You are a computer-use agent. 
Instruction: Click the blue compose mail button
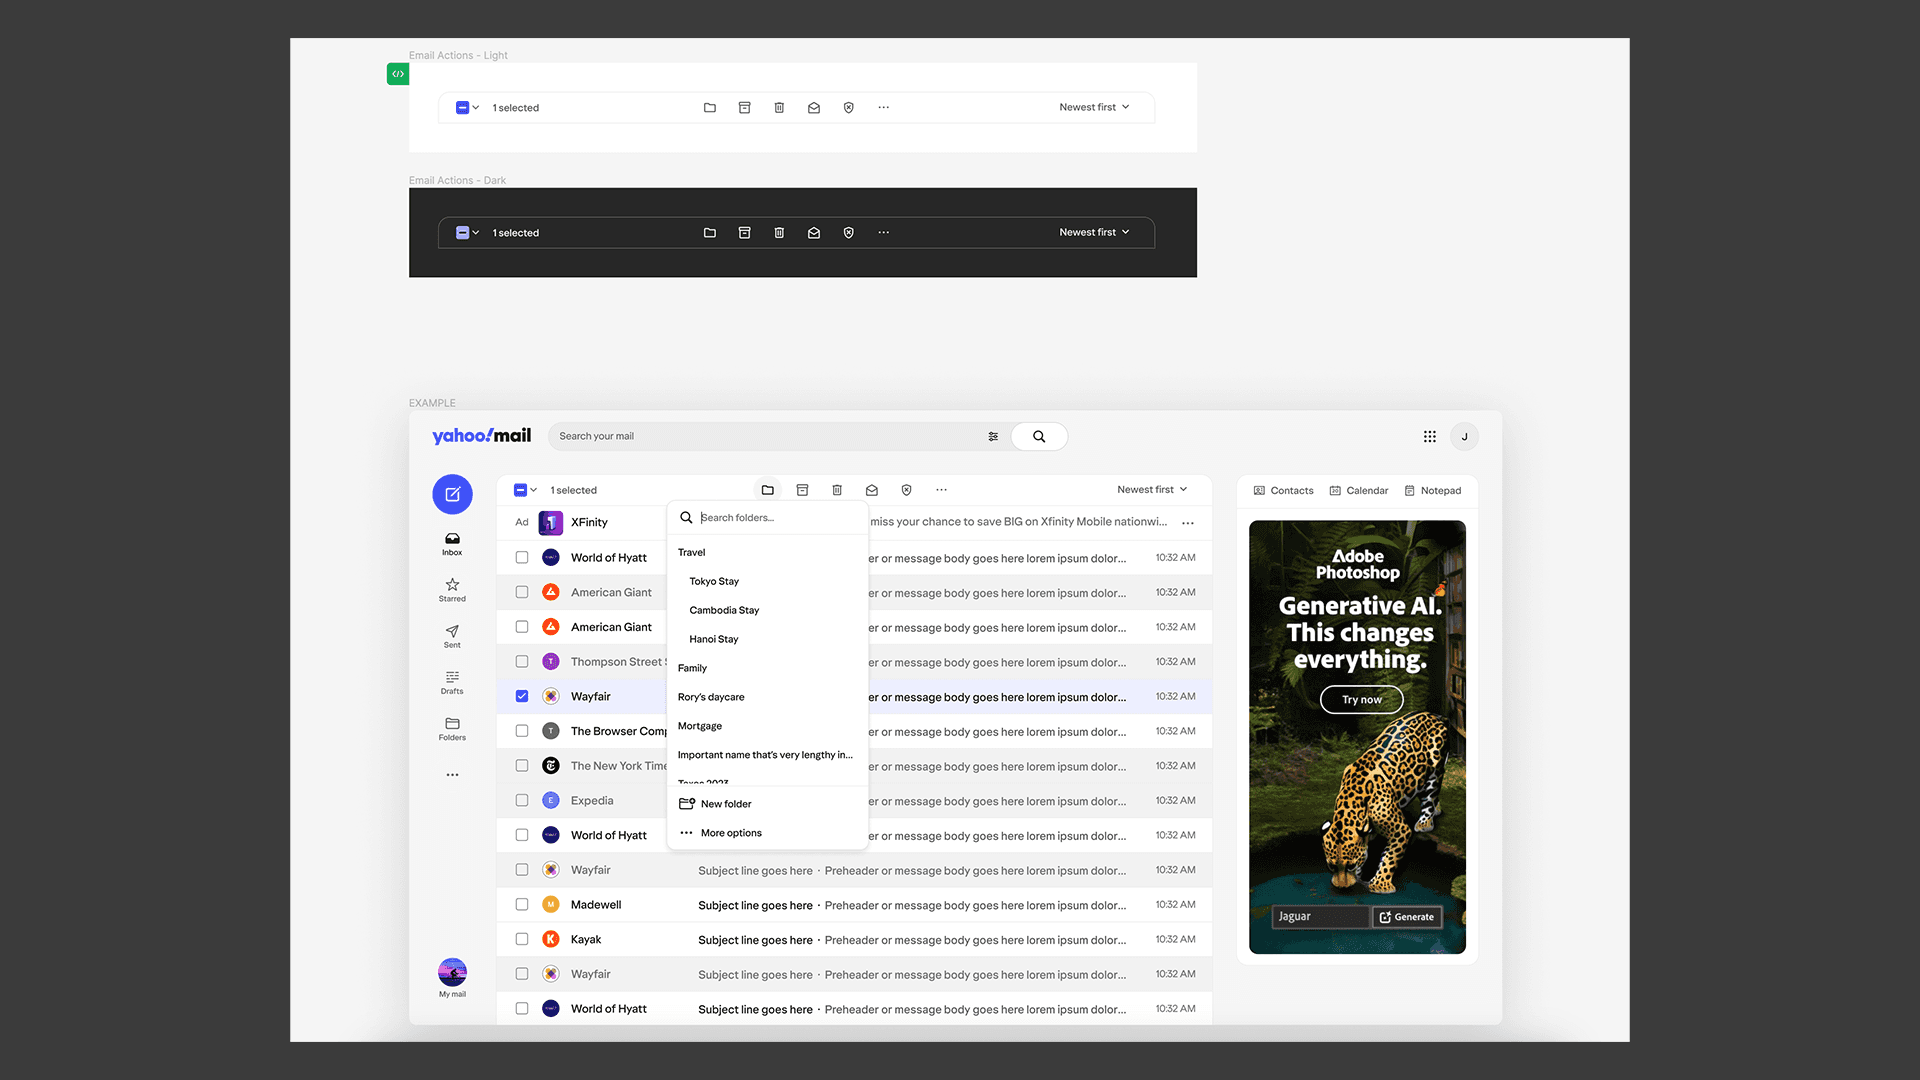tap(452, 494)
